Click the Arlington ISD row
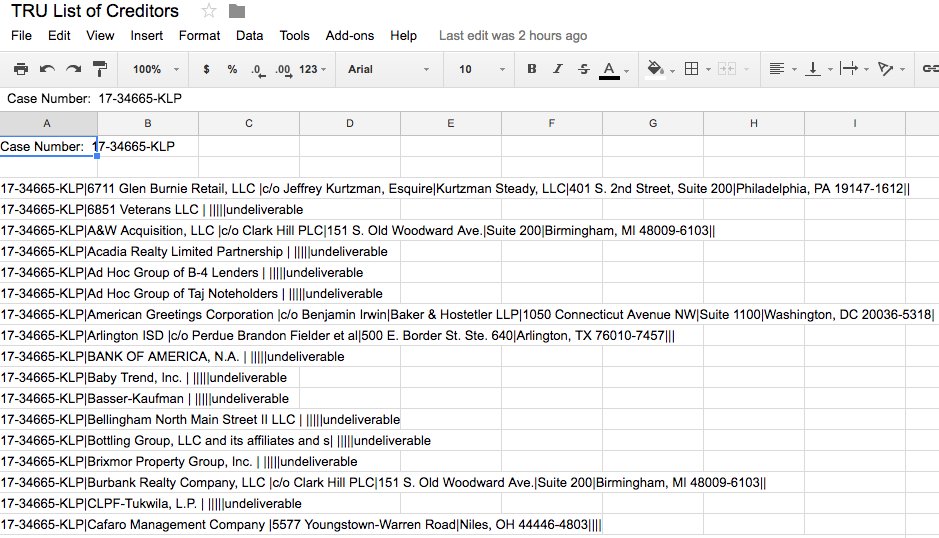The image size is (939, 538). [338, 336]
